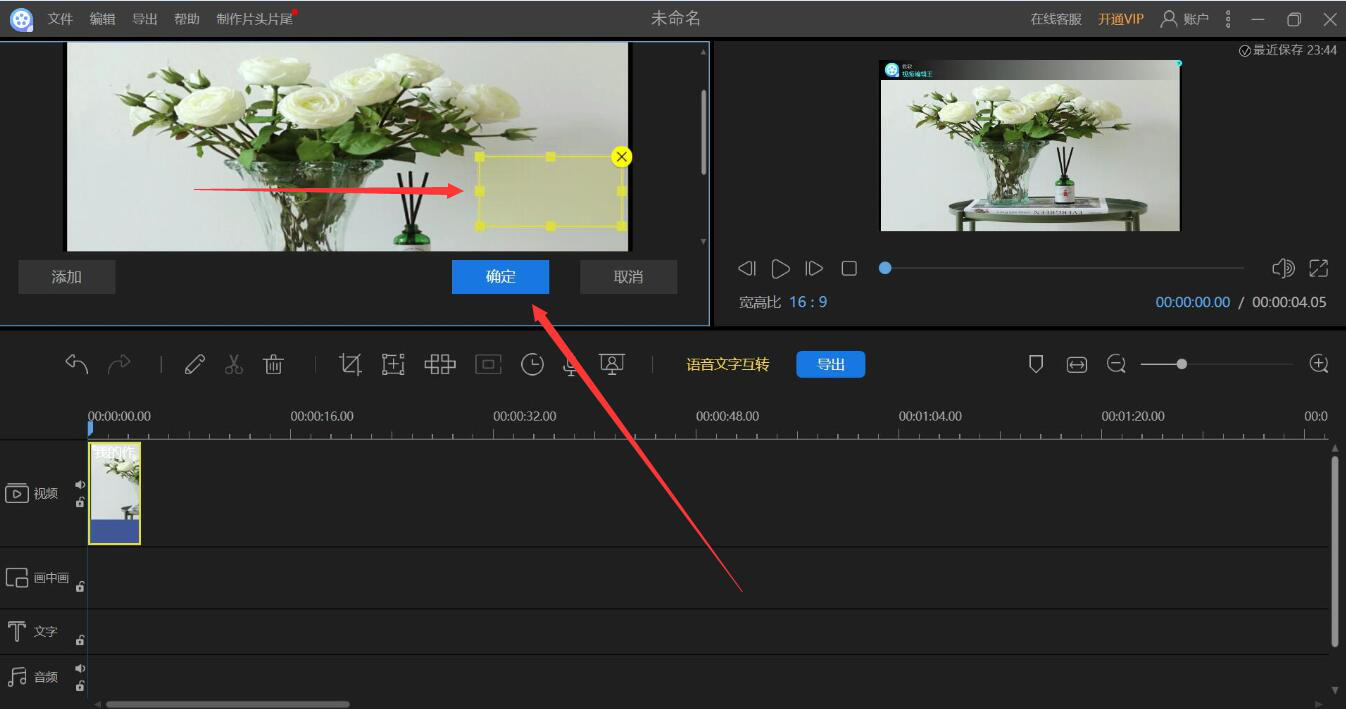Click the preview volume speaker icon
This screenshot has width=1346, height=709.
(x=1283, y=268)
